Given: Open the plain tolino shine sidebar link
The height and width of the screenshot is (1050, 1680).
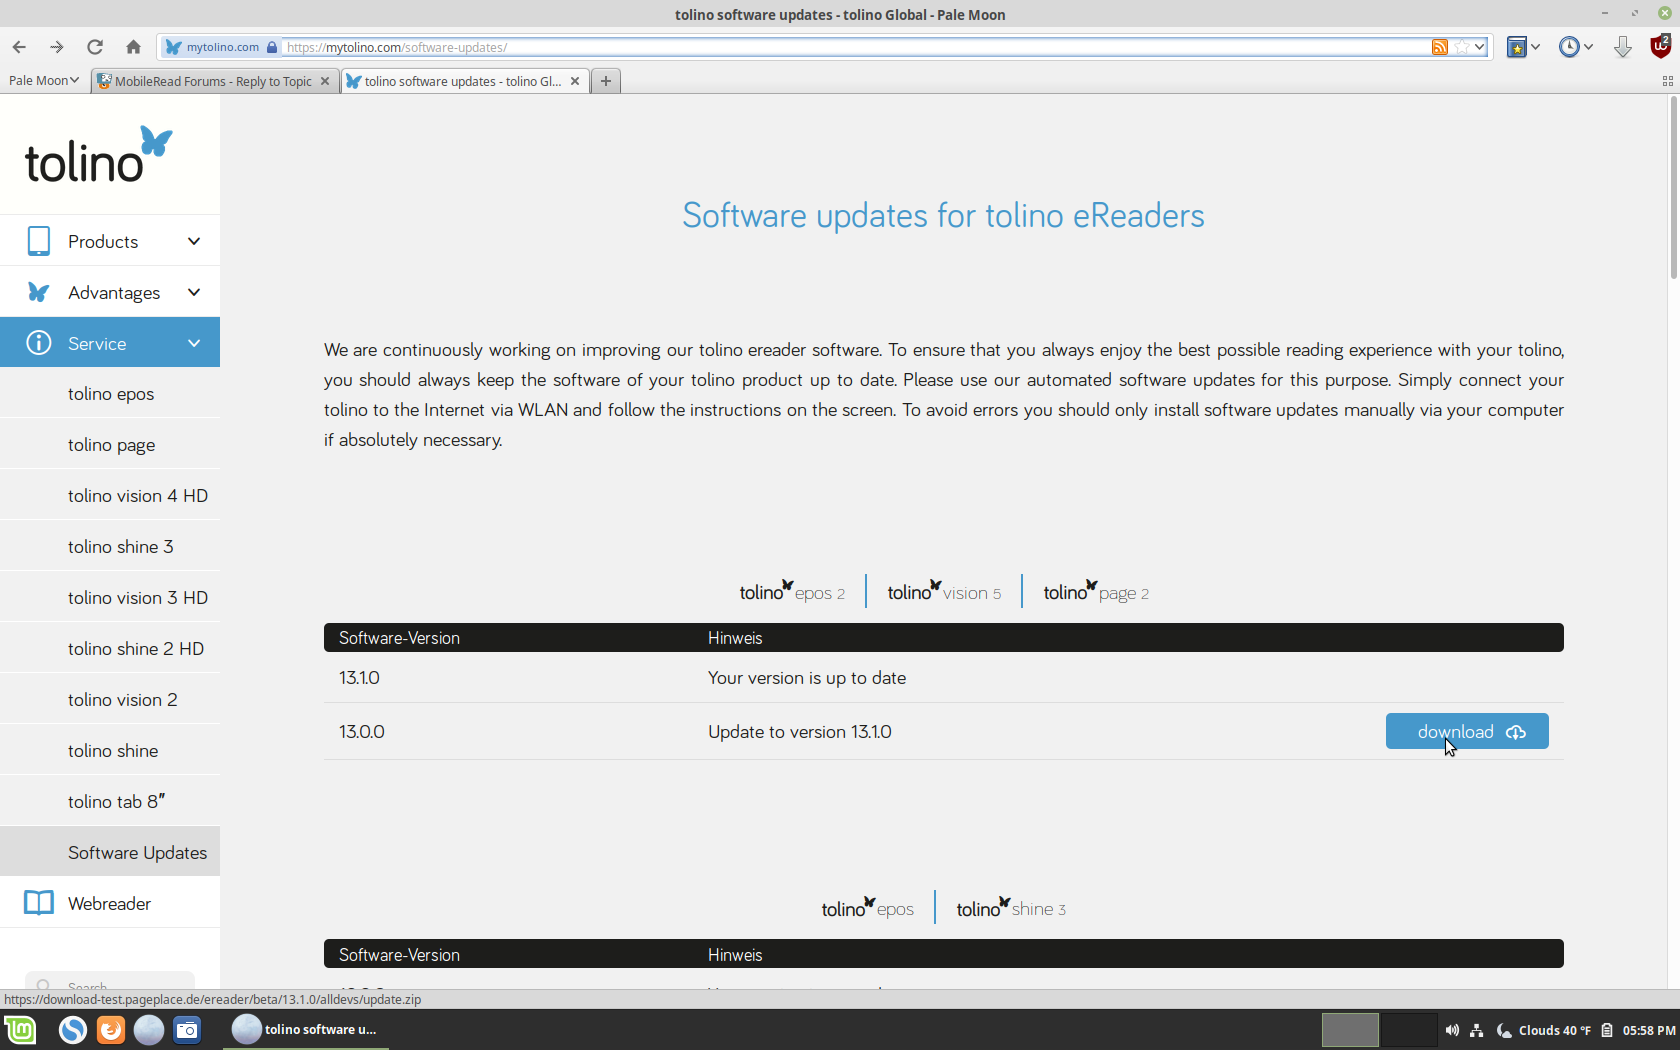Looking at the screenshot, I should (113, 751).
